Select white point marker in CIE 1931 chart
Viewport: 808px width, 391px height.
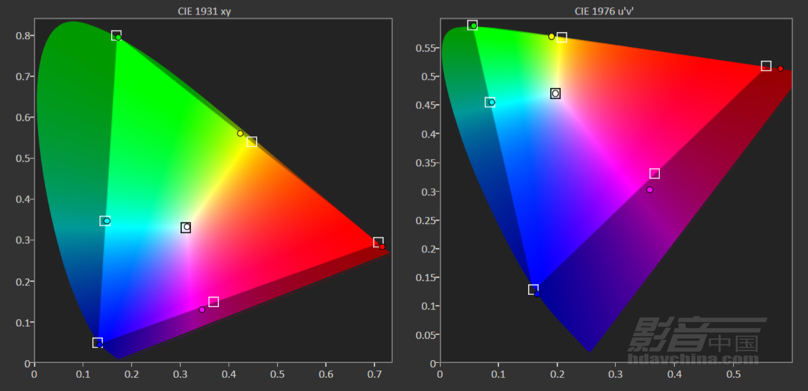click(x=186, y=227)
